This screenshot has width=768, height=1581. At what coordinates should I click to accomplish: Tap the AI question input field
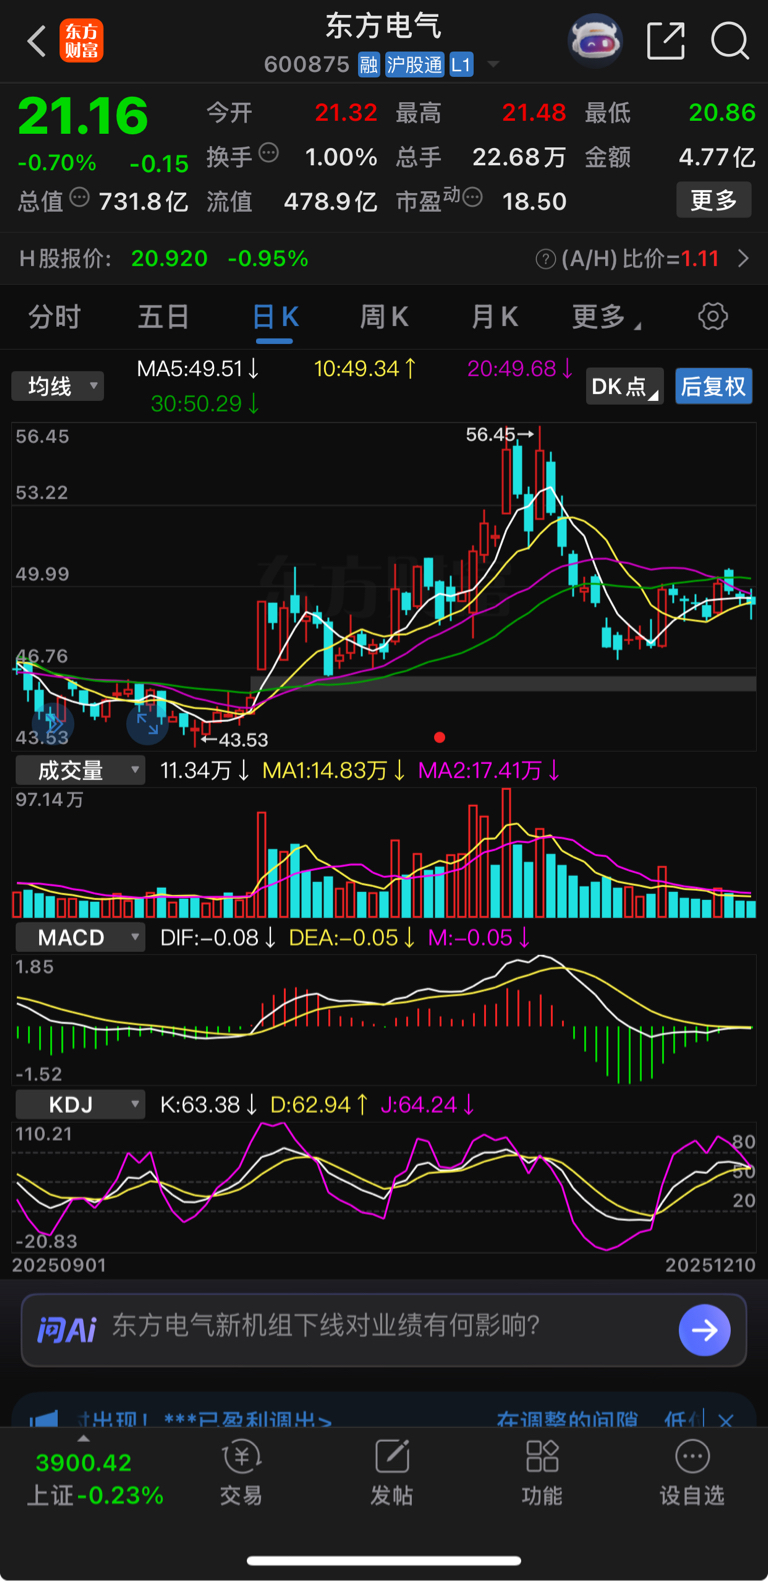[384, 1330]
